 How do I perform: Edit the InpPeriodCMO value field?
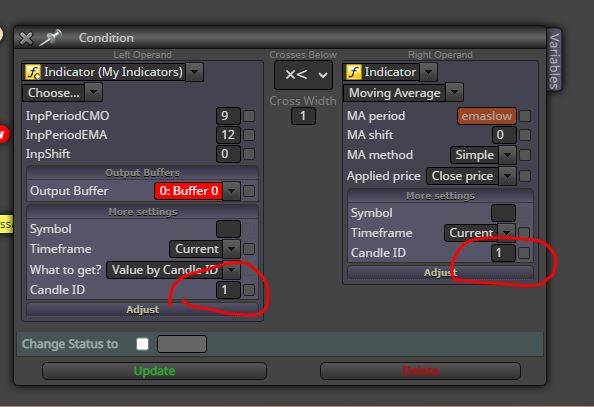228,116
